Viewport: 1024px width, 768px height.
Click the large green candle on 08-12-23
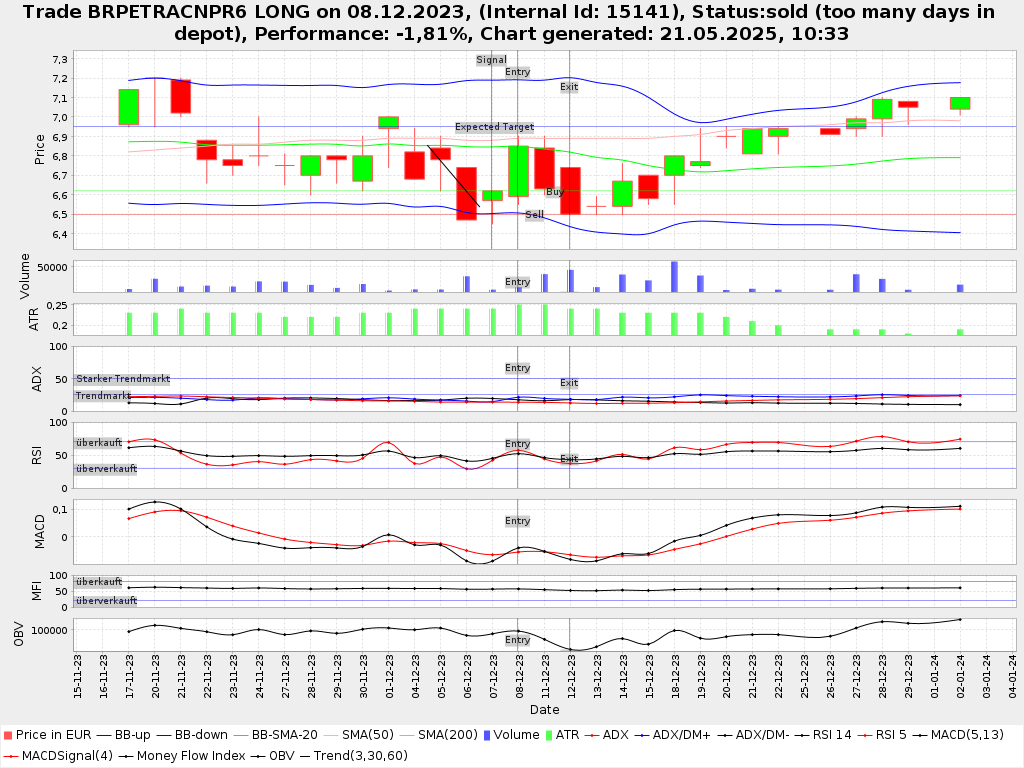click(518, 171)
